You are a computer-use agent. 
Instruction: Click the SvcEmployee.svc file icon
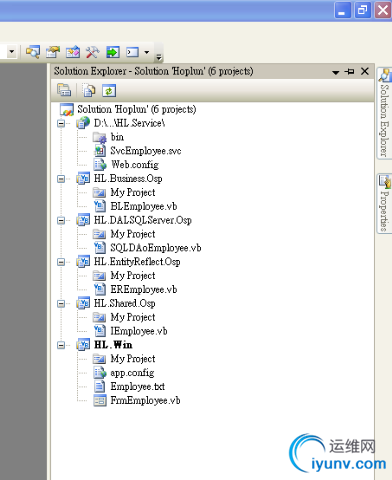click(100, 151)
